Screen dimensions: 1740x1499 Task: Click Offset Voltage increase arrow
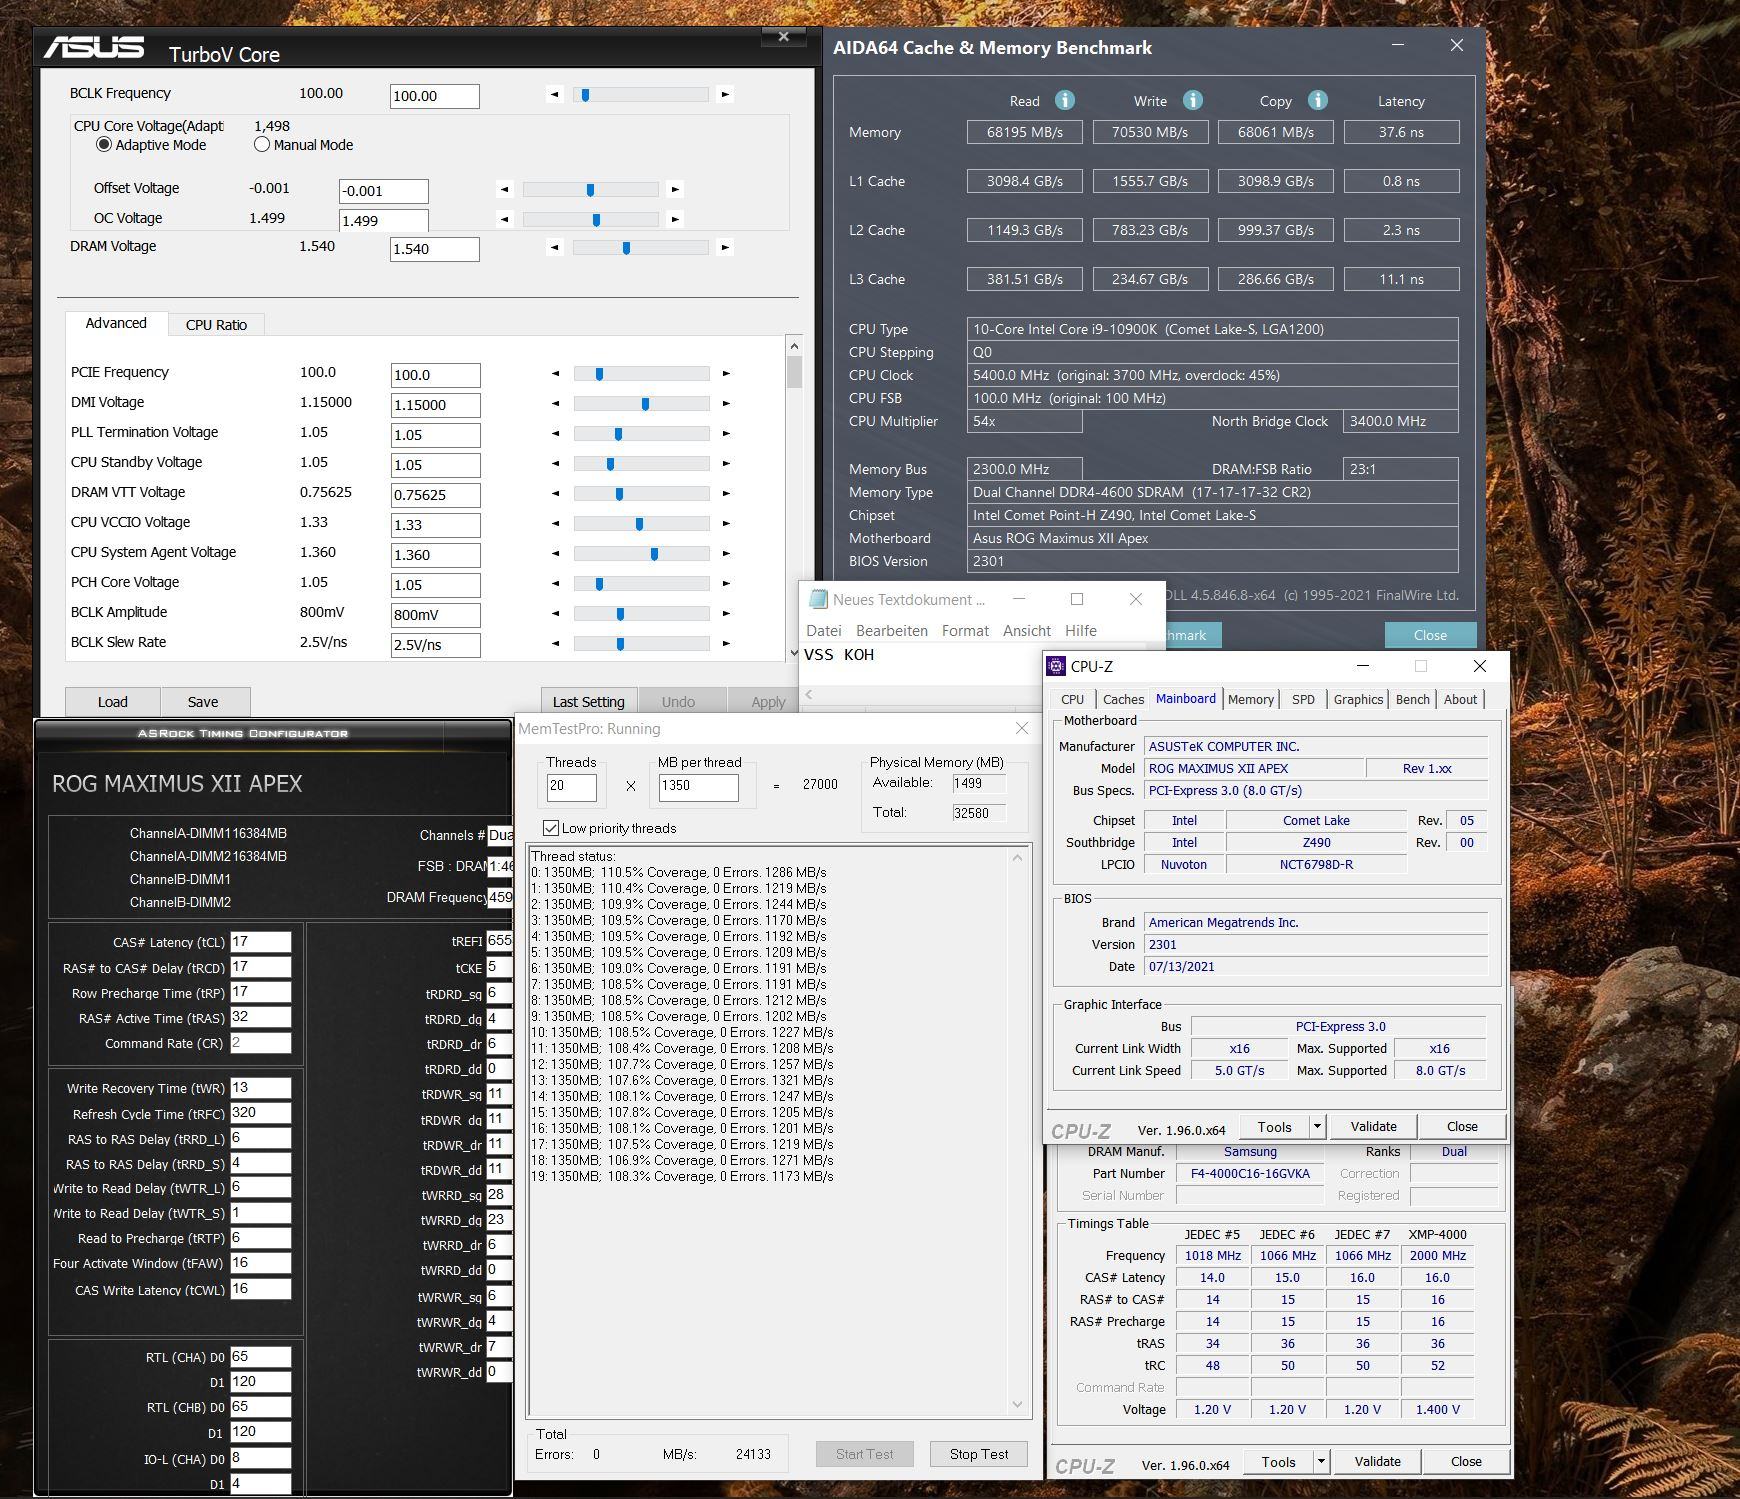(675, 189)
